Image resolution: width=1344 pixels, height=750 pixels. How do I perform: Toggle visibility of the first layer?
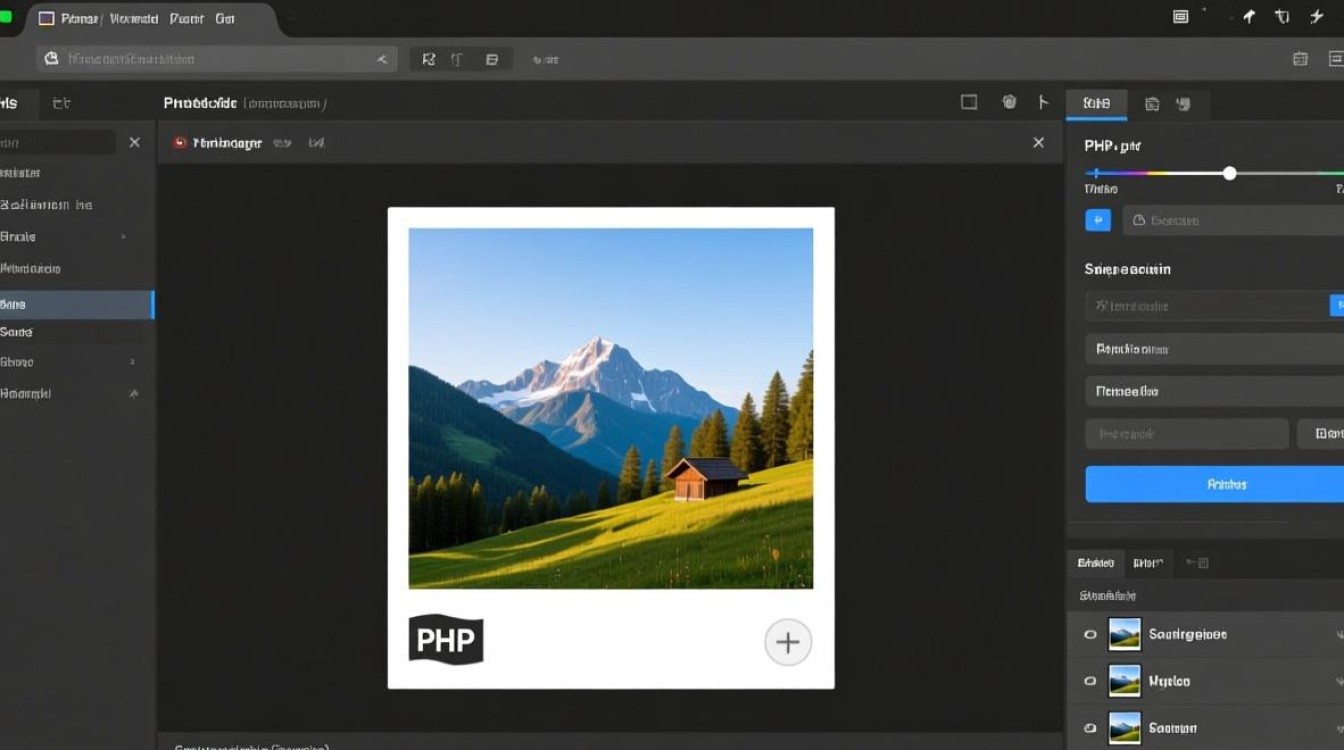tap(1090, 635)
